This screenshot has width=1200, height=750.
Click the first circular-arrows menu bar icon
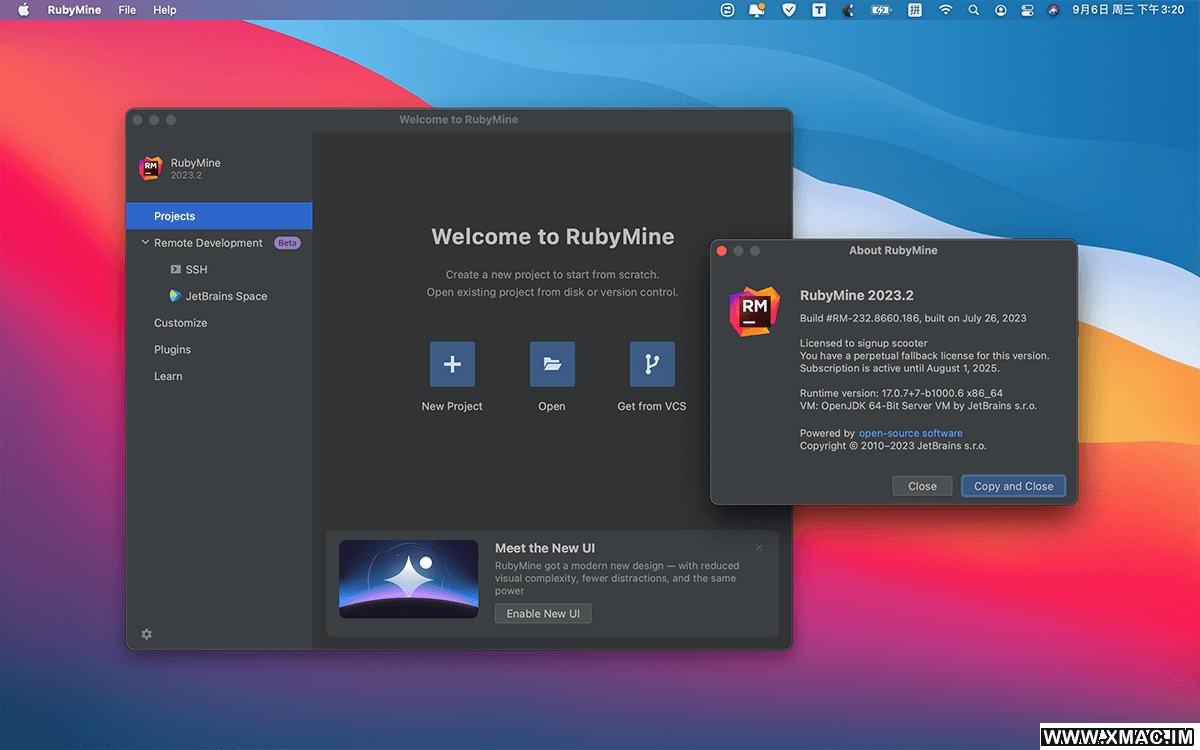pos(727,10)
